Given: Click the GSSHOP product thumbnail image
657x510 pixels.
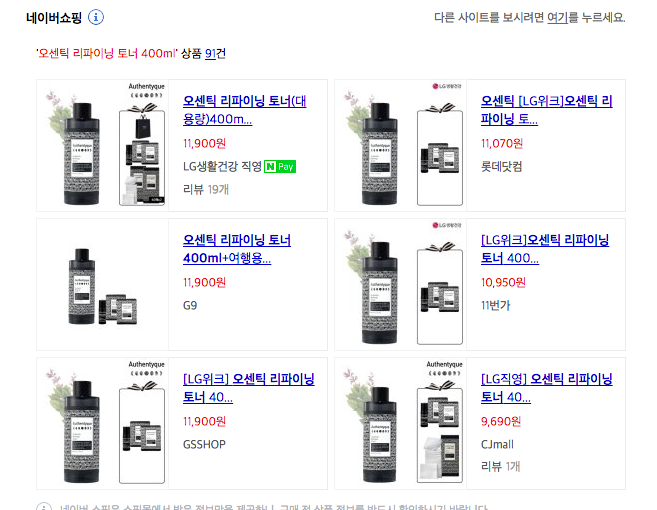Looking at the screenshot, I should tap(103, 424).
